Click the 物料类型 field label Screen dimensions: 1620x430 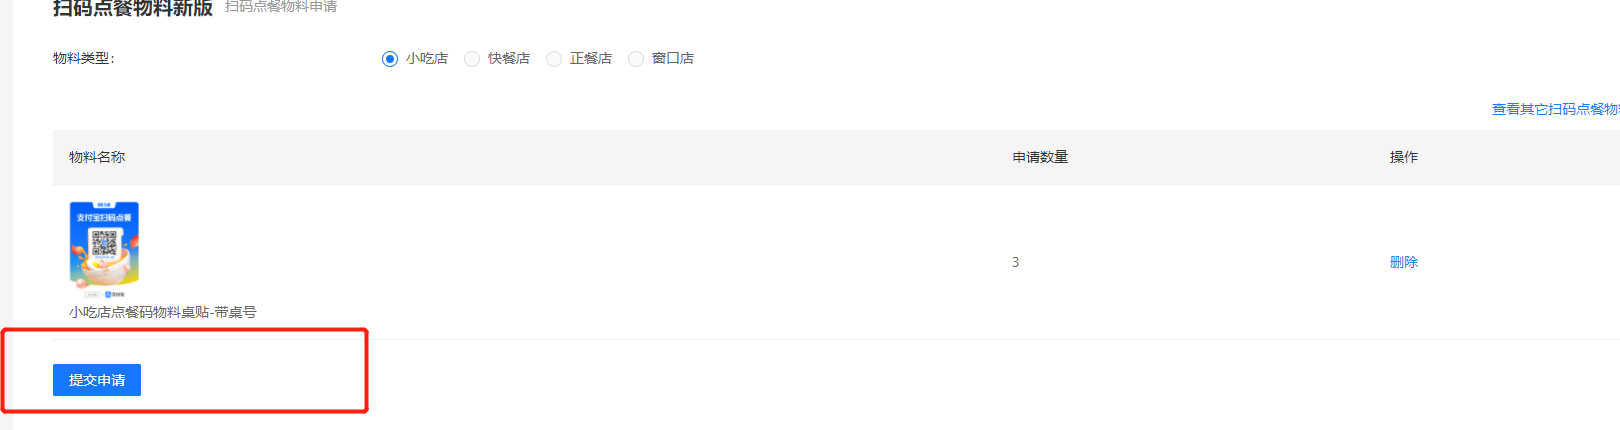pyautogui.click(x=84, y=59)
